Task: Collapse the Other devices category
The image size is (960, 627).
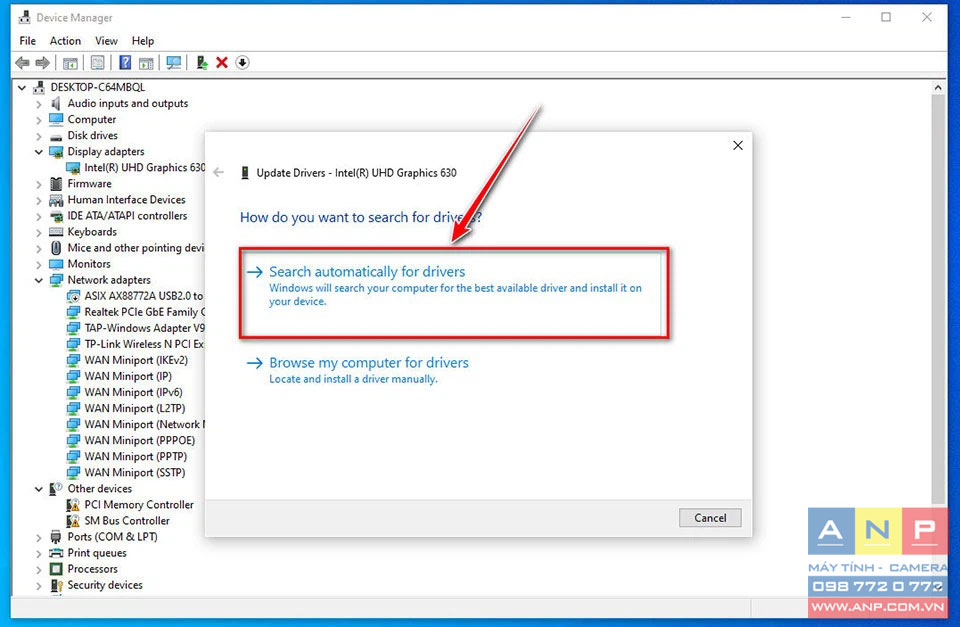Action: (39, 489)
